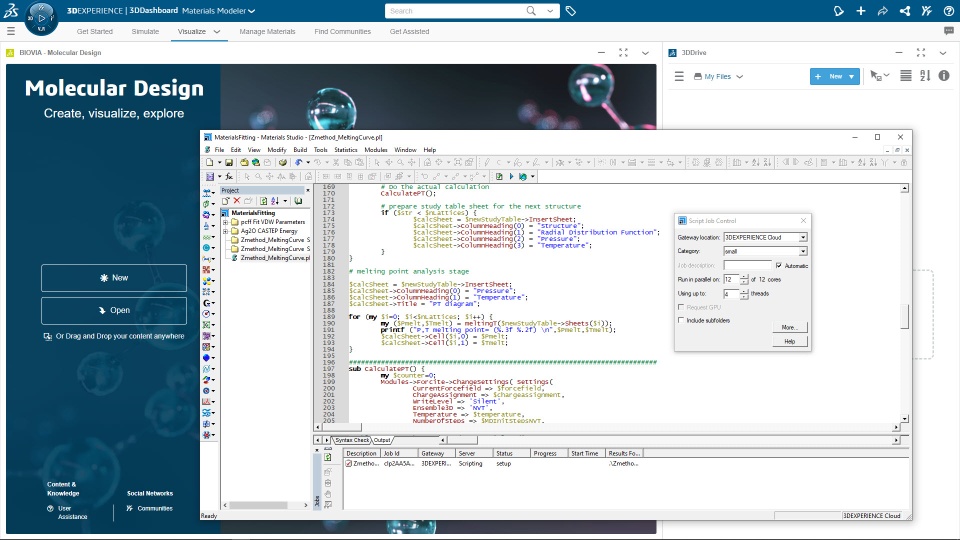
Task: Click the blue New button in 3DDrive
Action: pos(835,77)
